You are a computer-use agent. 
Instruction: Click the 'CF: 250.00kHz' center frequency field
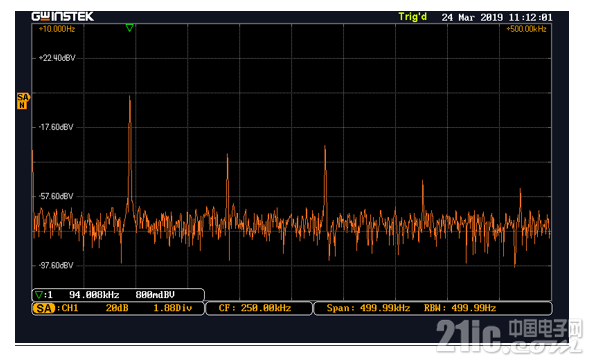[x=259, y=308]
